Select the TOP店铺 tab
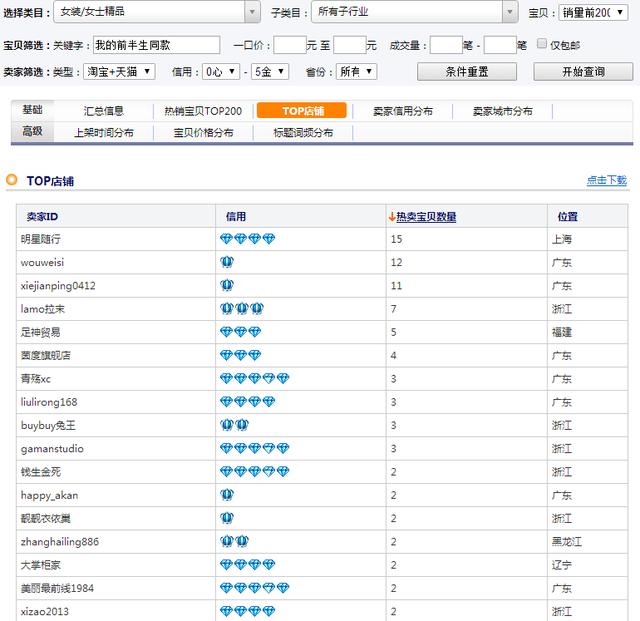The width and height of the screenshot is (640, 621). pyautogui.click(x=302, y=111)
